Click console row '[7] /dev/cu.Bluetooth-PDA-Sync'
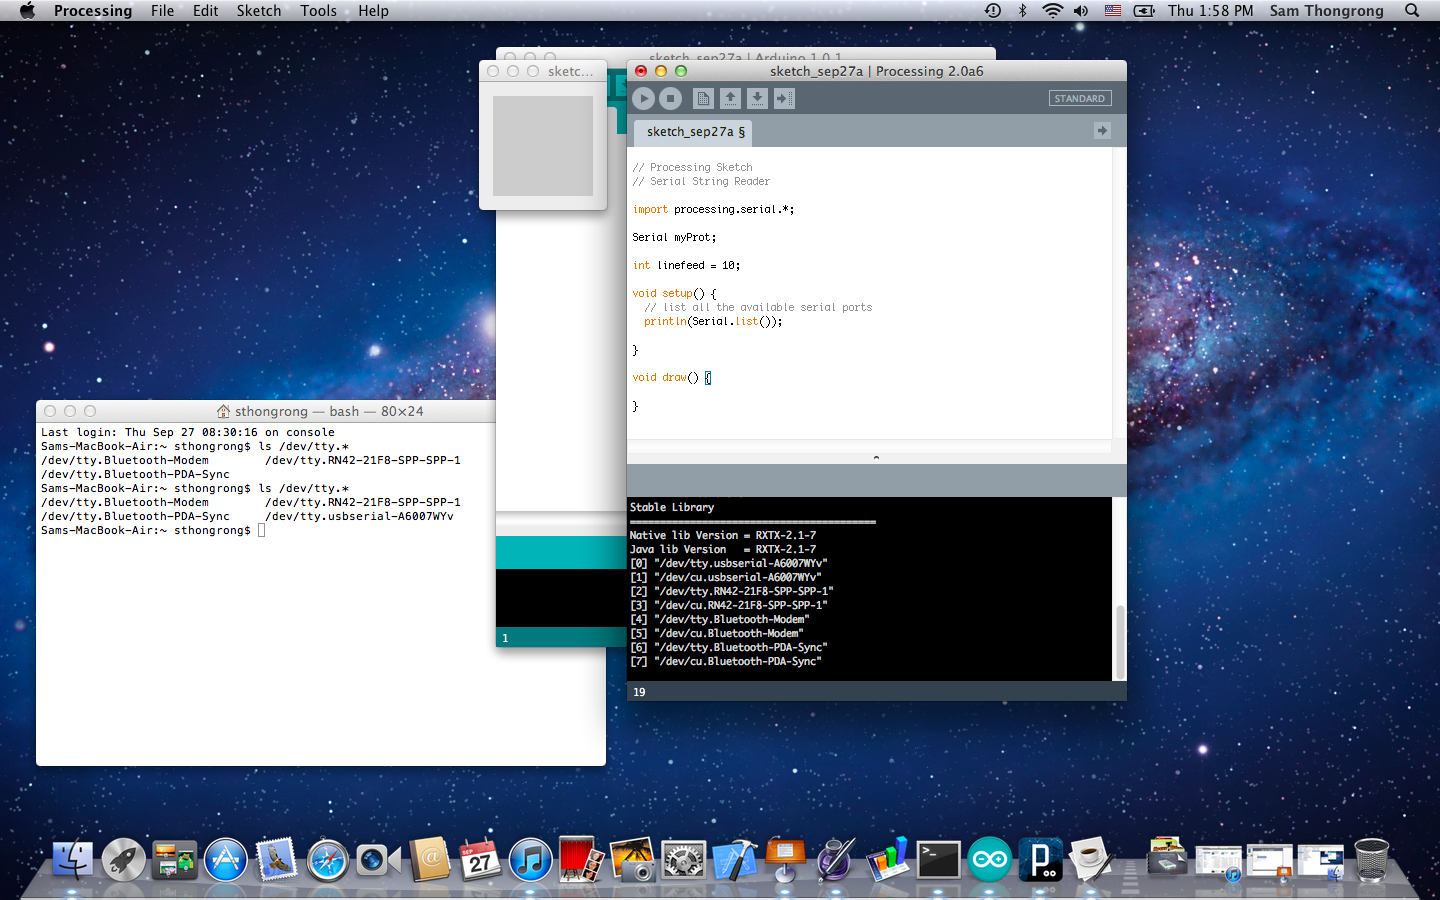The image size is (1440, 900). pos(725,661)
